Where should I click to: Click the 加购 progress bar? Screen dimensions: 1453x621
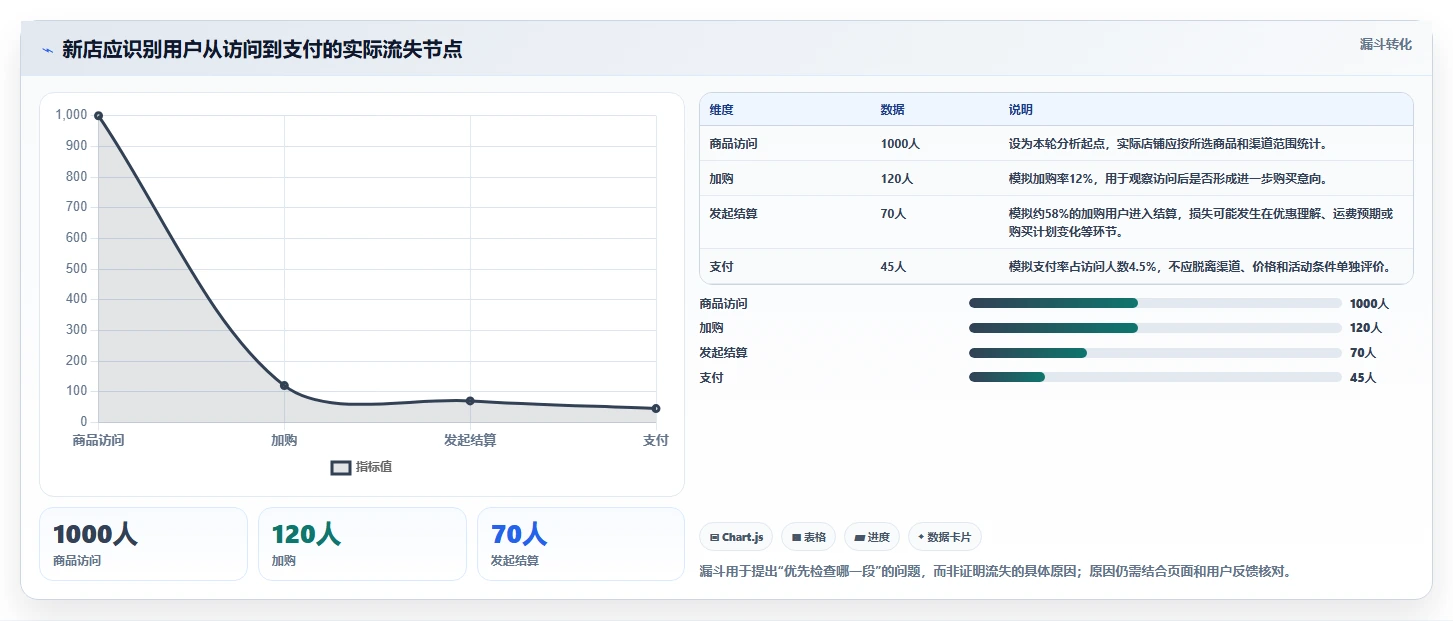1155,328
